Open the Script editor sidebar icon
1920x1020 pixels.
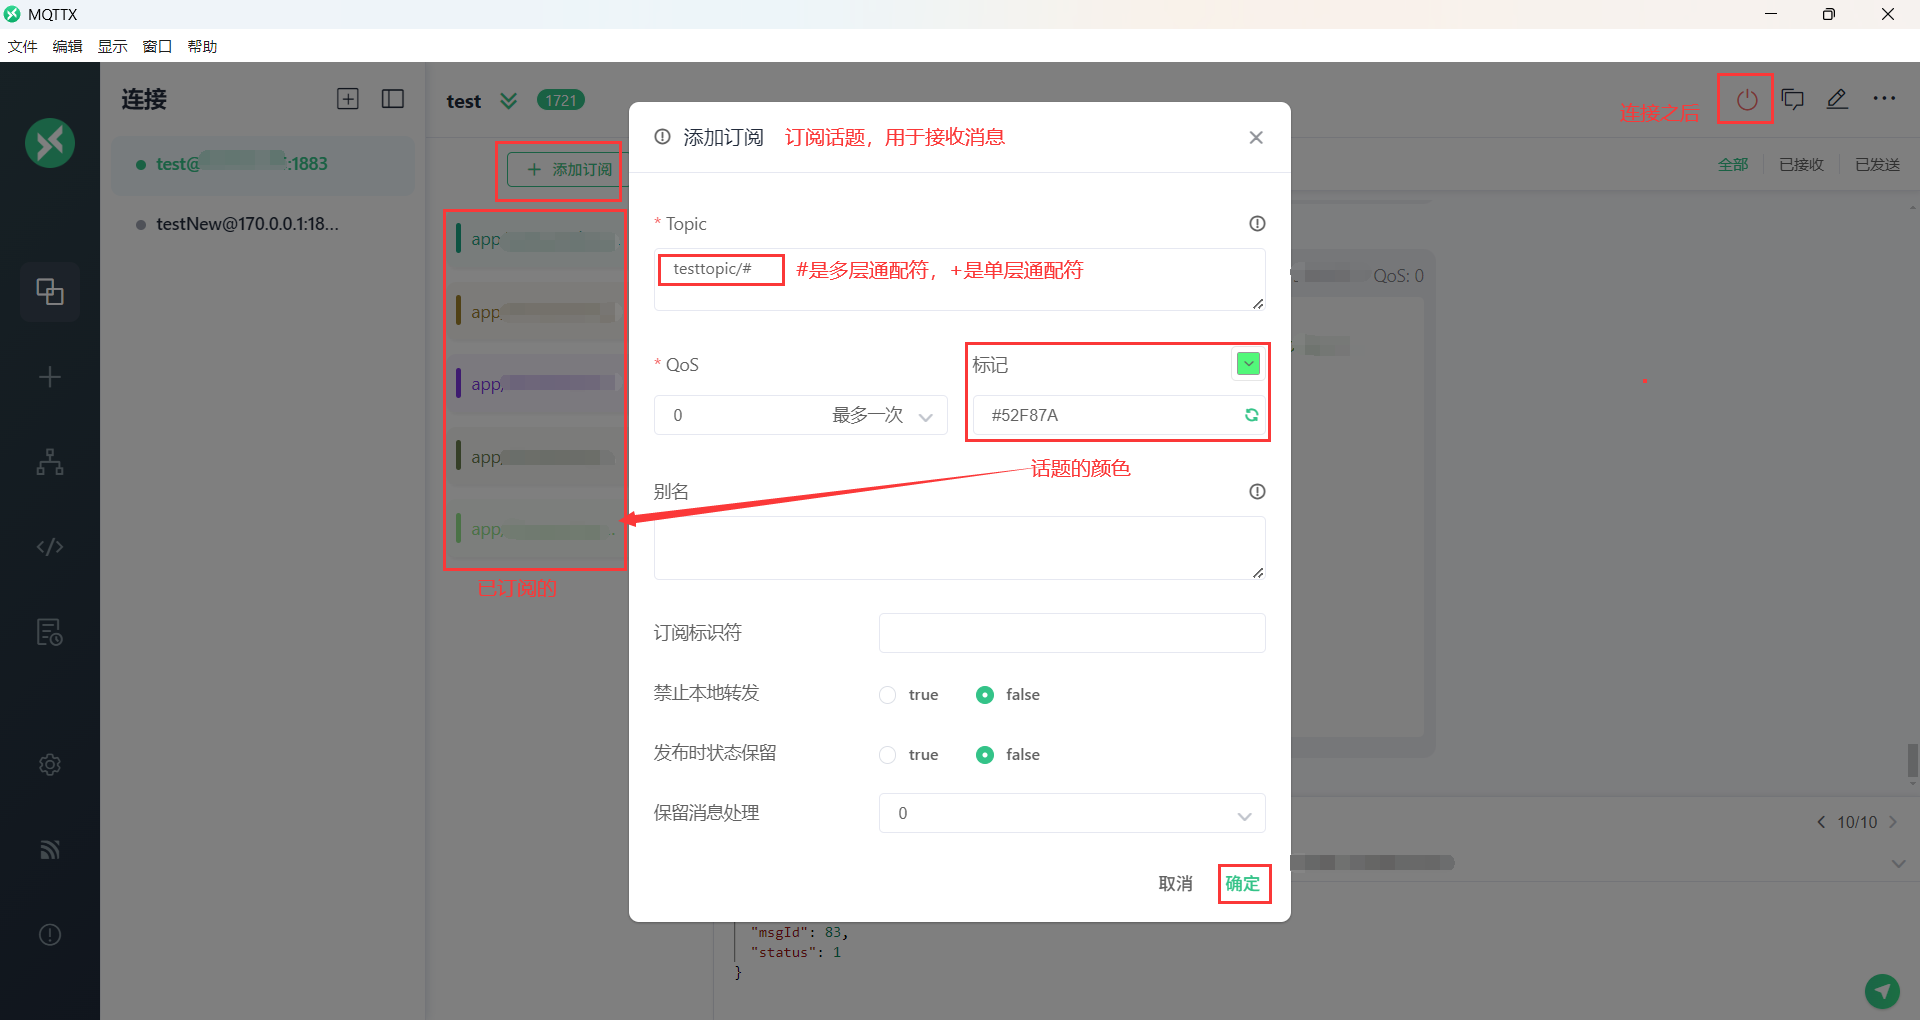point(50,547)
